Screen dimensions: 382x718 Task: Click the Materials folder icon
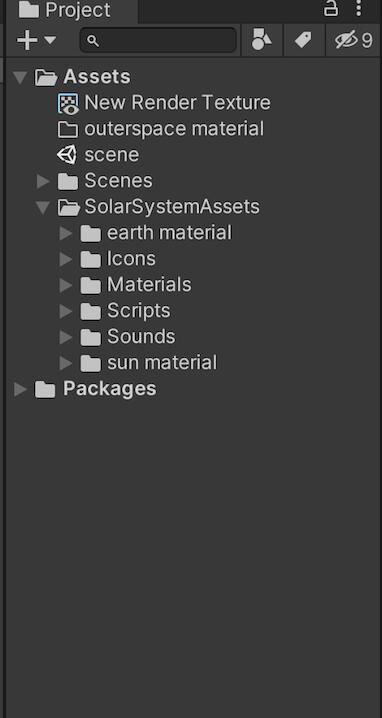click(x=91, y=286)
